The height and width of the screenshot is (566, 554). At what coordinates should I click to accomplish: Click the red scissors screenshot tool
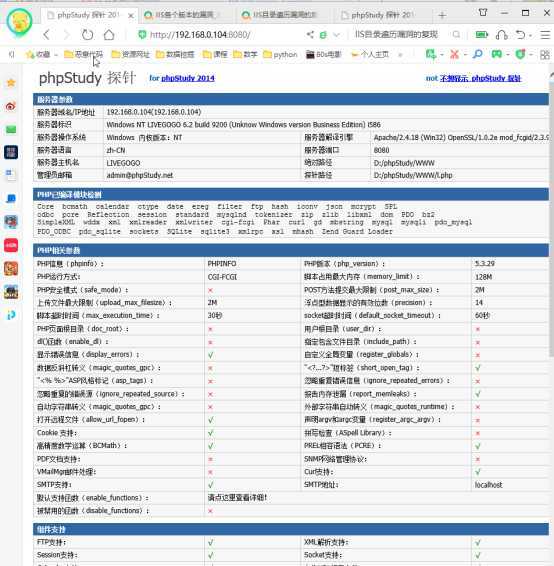(454, 55)
